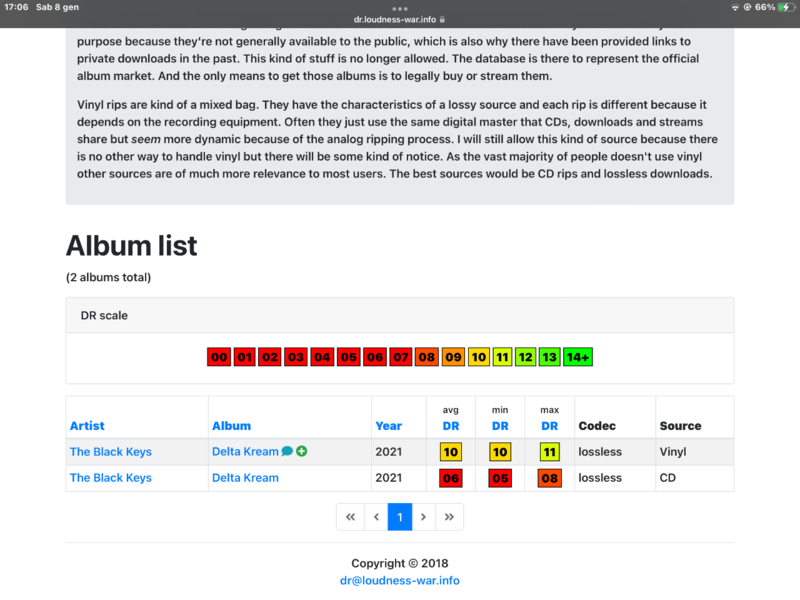Sort the table by Album column
This screenshot has height=600, width=800.
[x=231, y=425]
